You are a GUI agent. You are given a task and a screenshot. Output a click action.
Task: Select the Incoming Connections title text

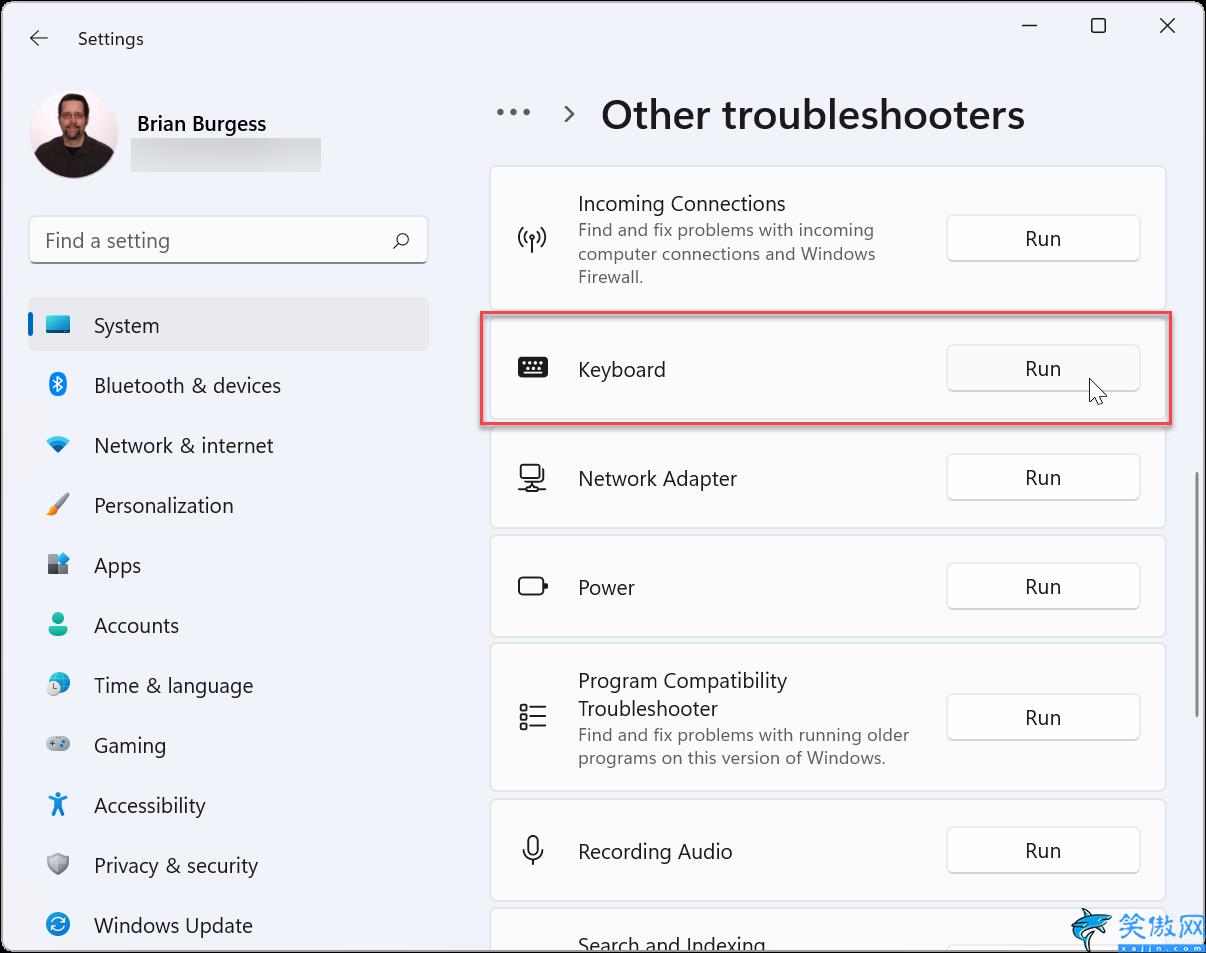point(682,204)
